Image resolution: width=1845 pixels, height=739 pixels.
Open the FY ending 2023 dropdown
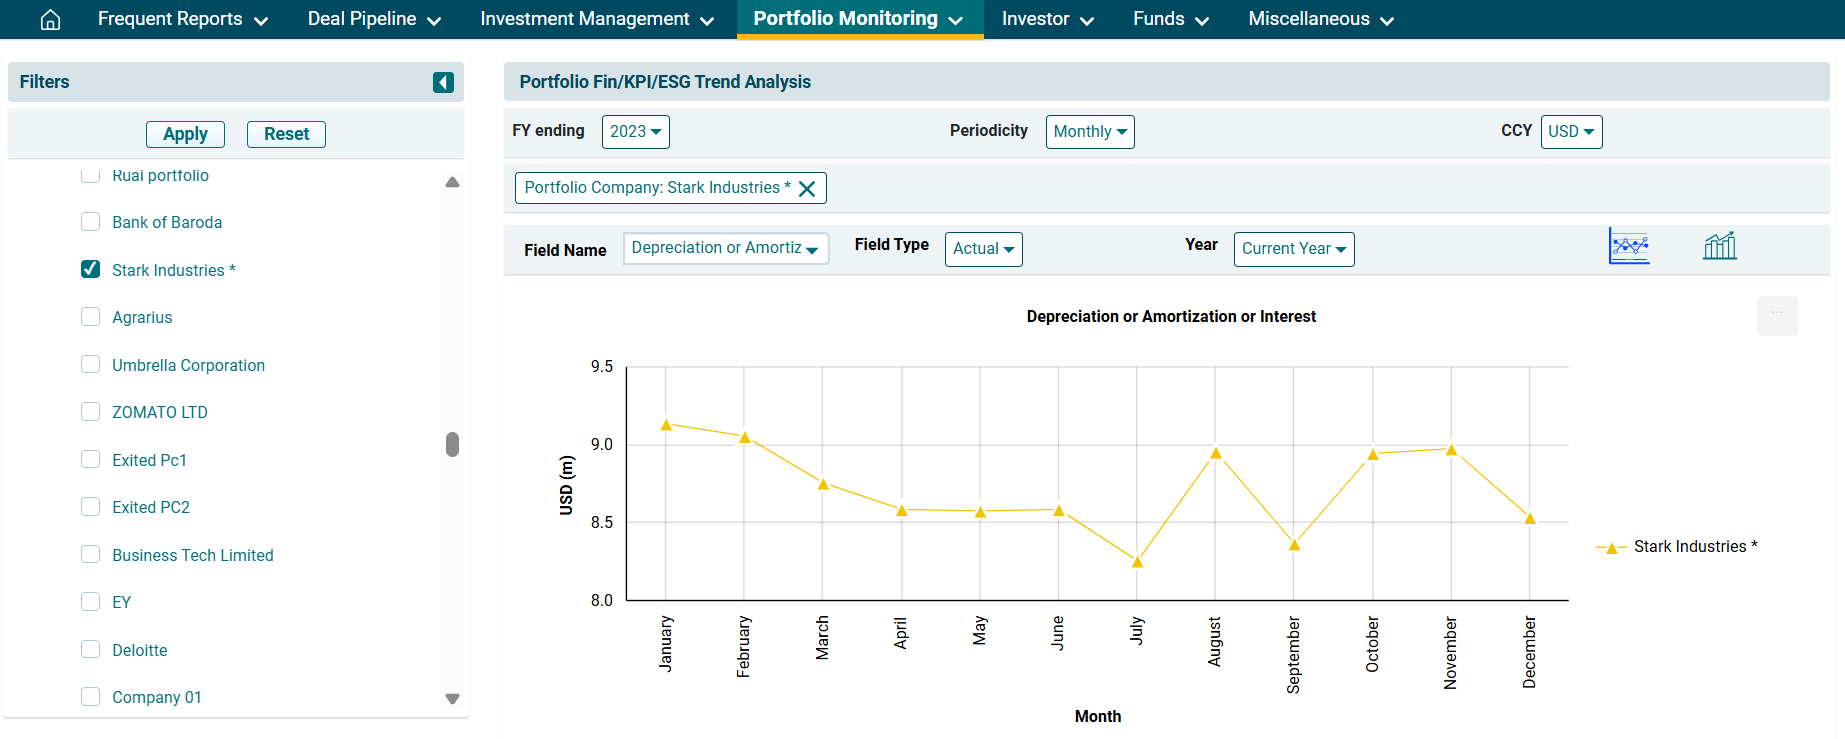(x=635, y=132)
